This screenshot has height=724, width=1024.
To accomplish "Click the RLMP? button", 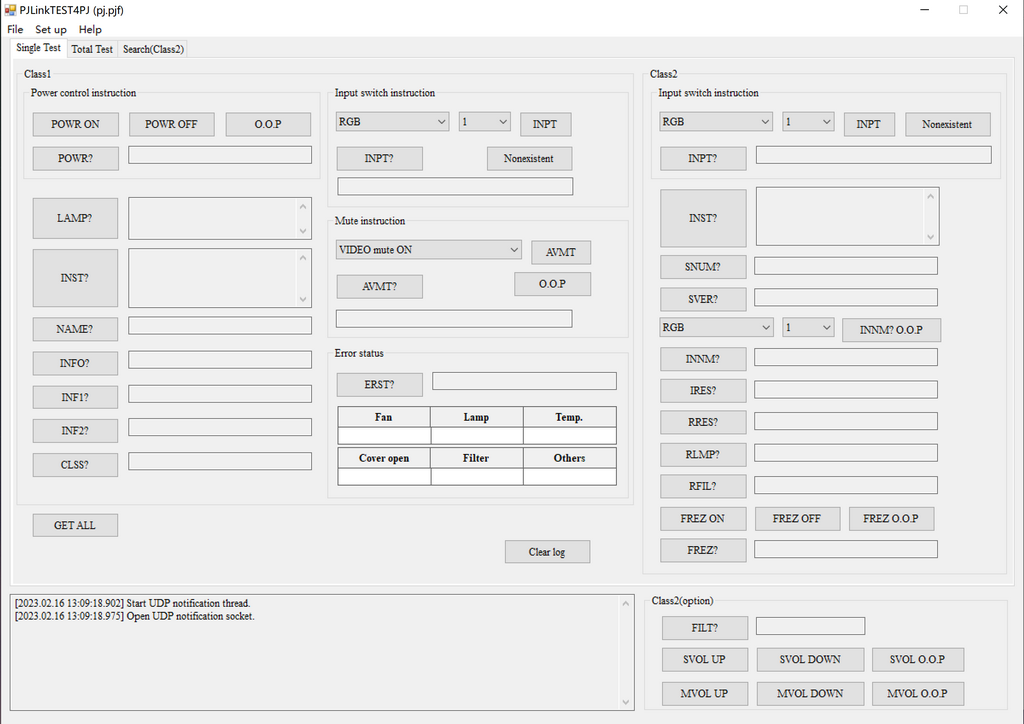I will click(703, 454).
